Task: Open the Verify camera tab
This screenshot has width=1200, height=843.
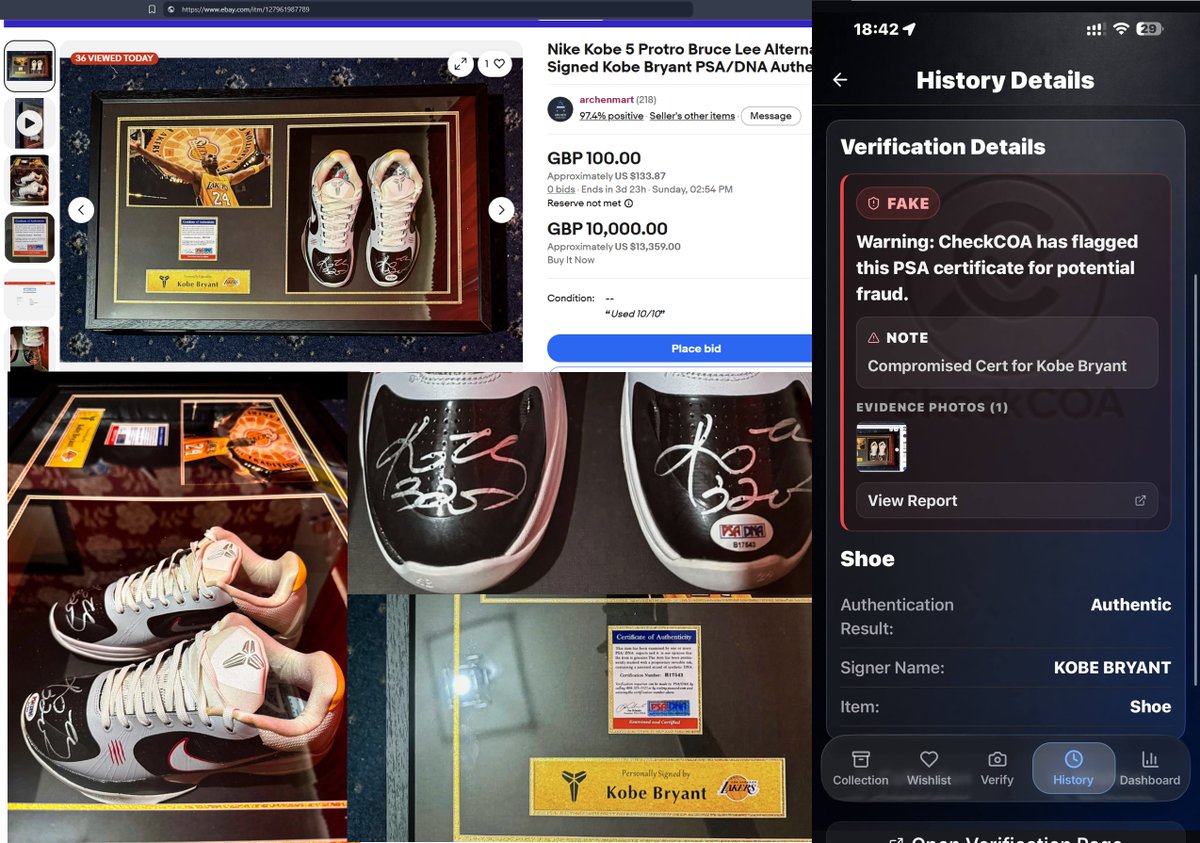Action: coord(997,768)
